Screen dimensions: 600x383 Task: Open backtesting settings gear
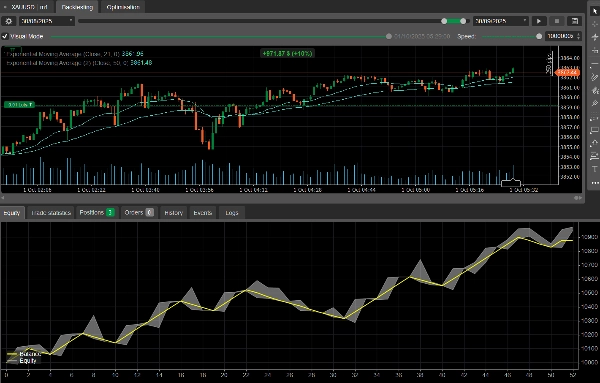9,21
